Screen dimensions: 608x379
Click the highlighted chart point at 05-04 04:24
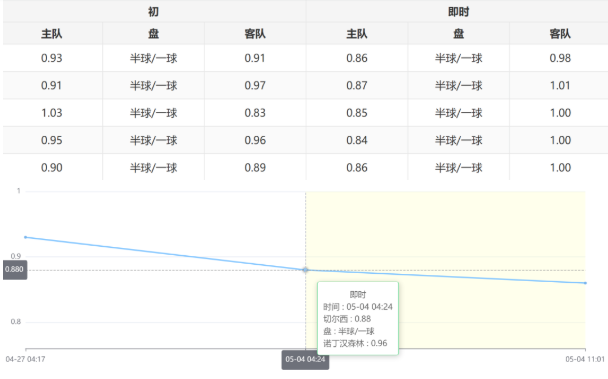306,270
